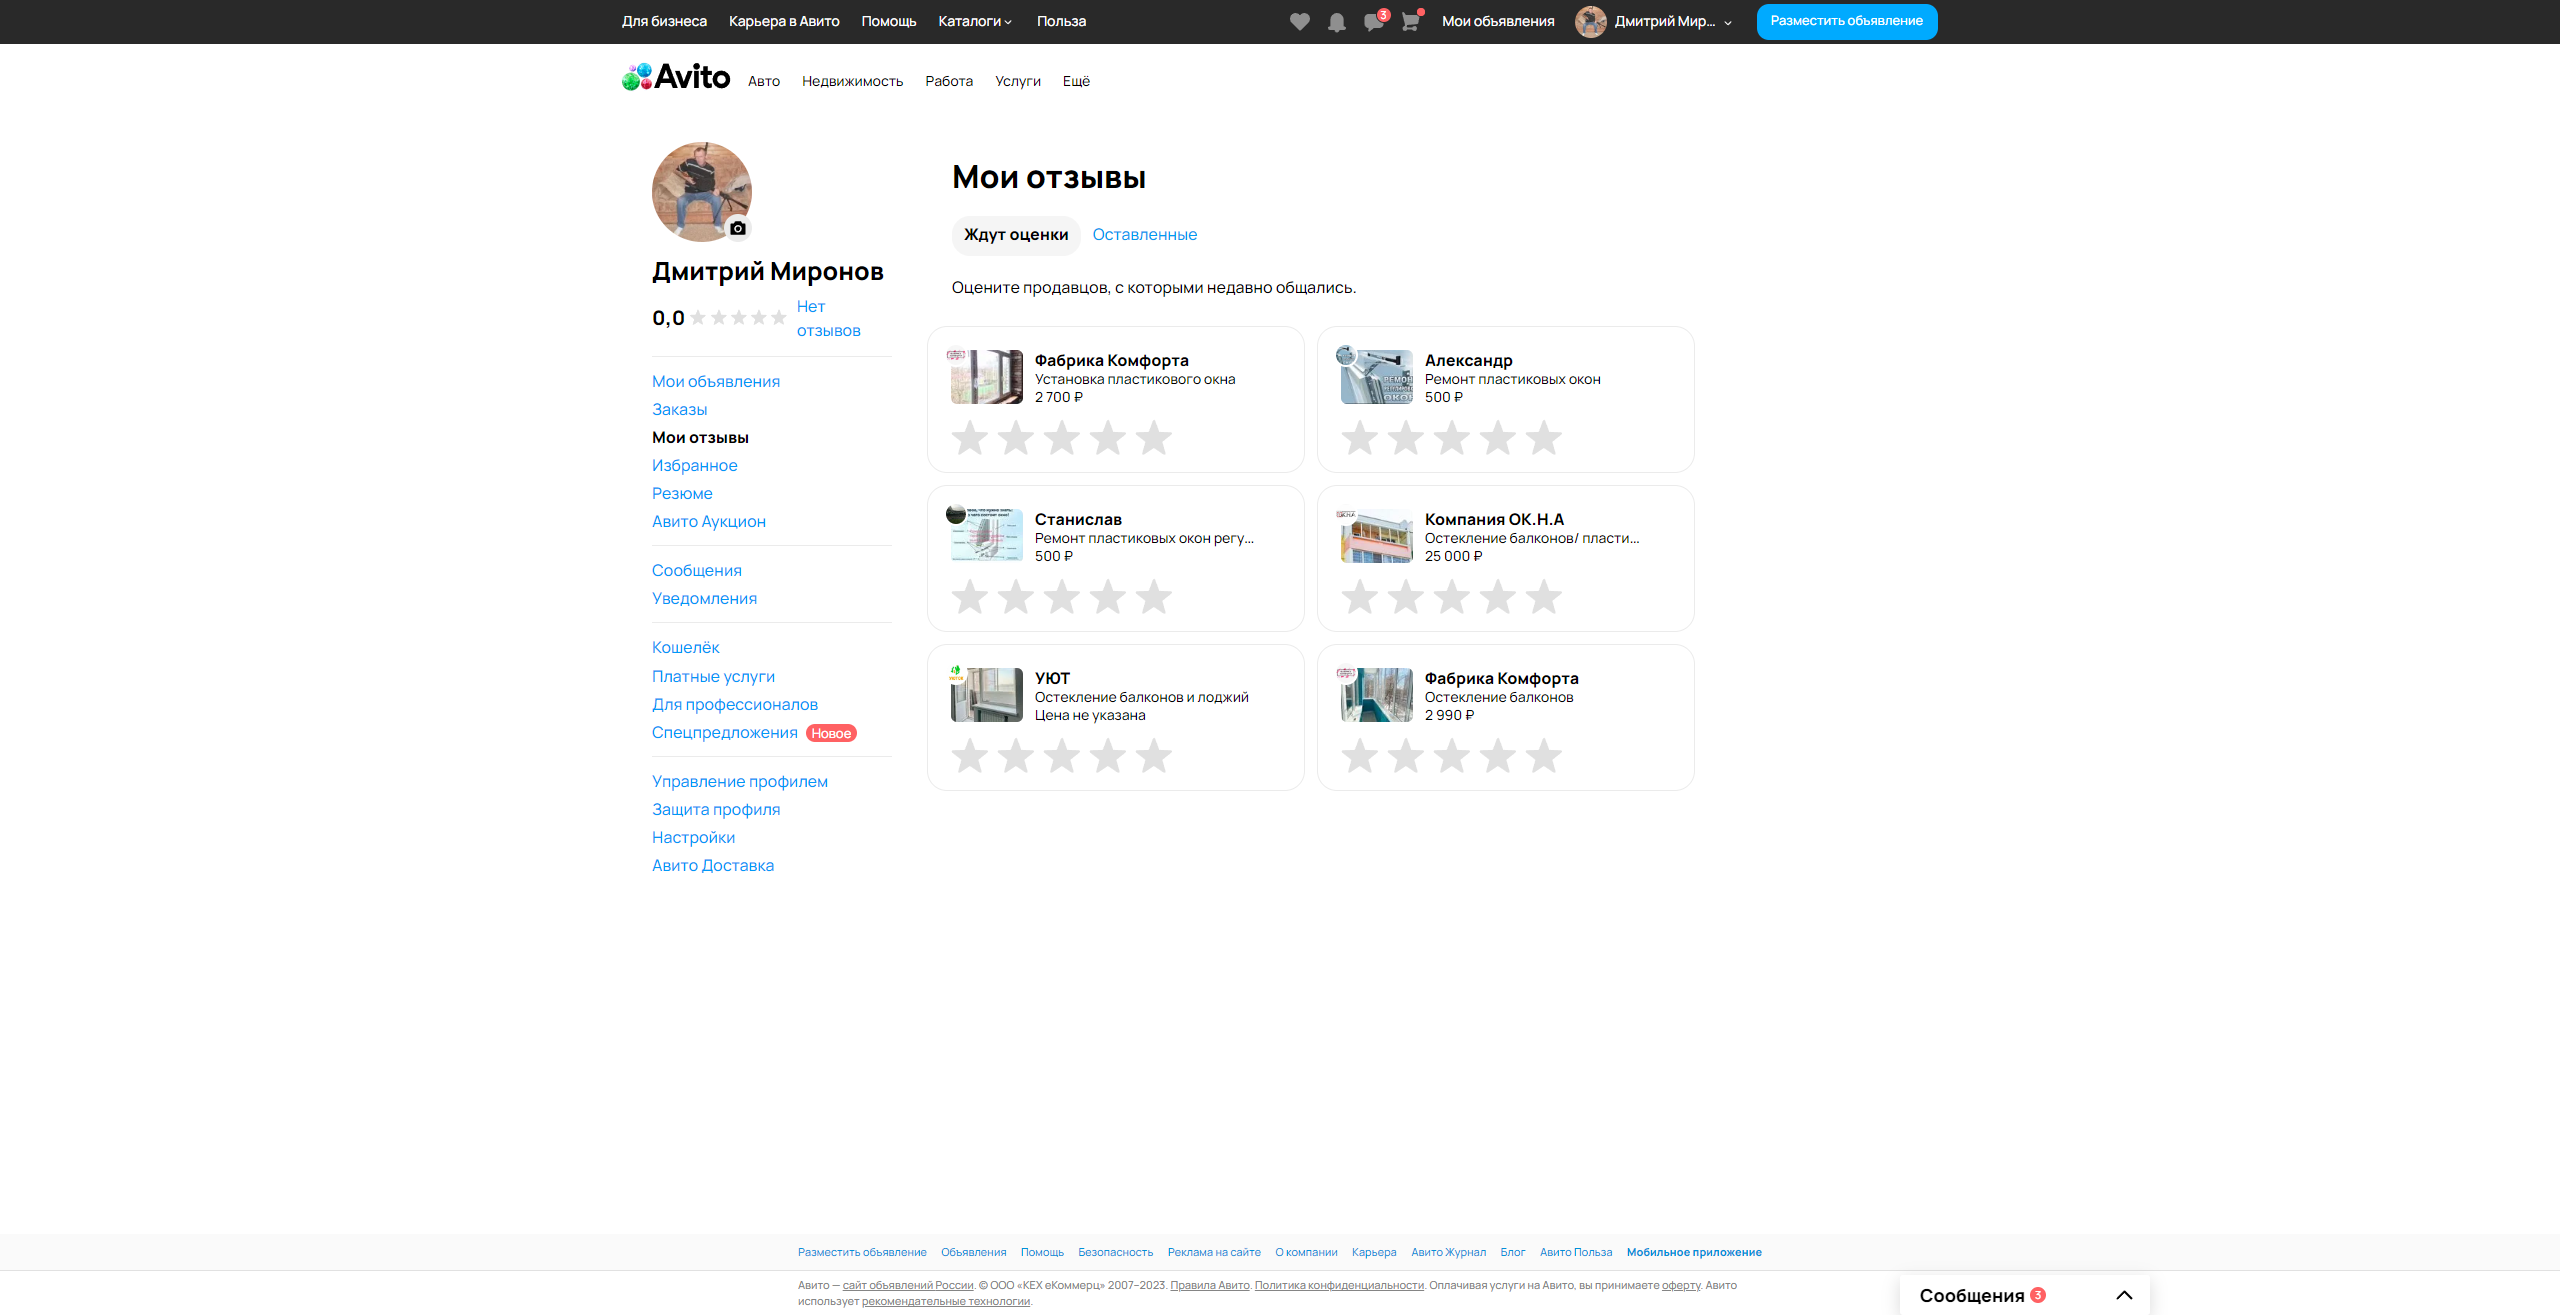2560x1315 pixels.
Task: Rate Фабрика Комфорта window installation five stars
Action: 1153,438
